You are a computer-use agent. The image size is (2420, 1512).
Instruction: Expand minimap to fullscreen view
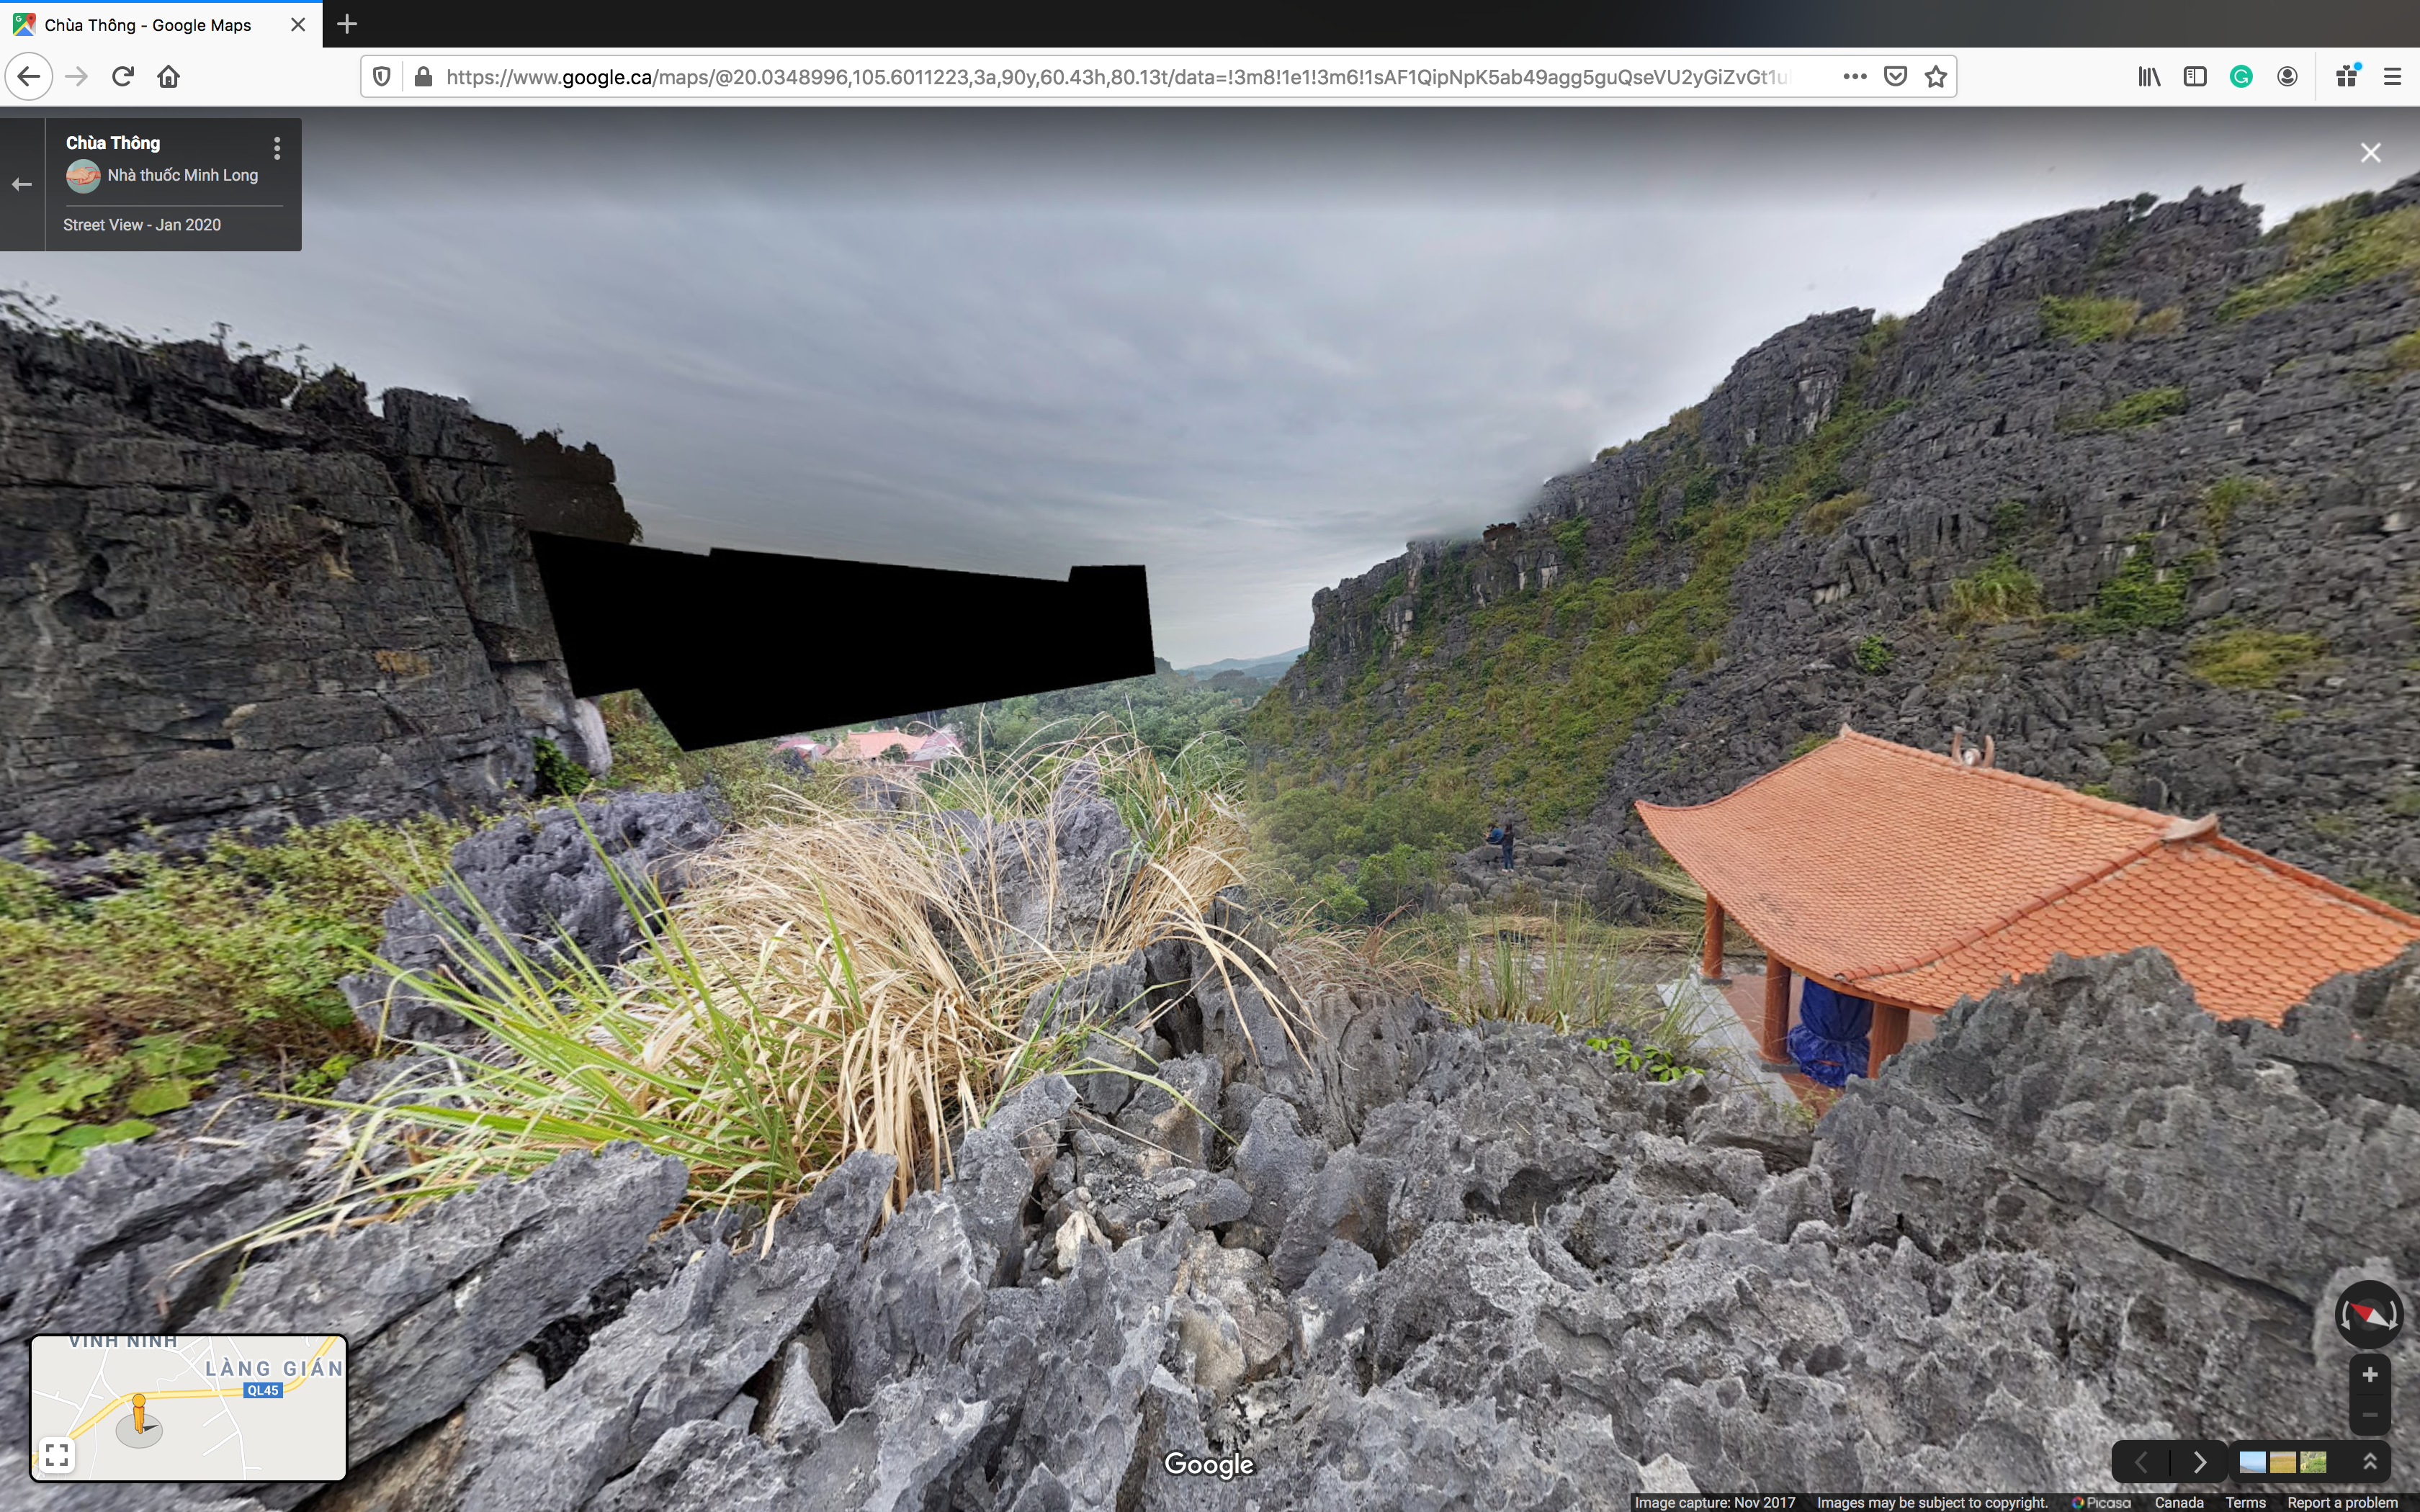(x=57, y=1454)
